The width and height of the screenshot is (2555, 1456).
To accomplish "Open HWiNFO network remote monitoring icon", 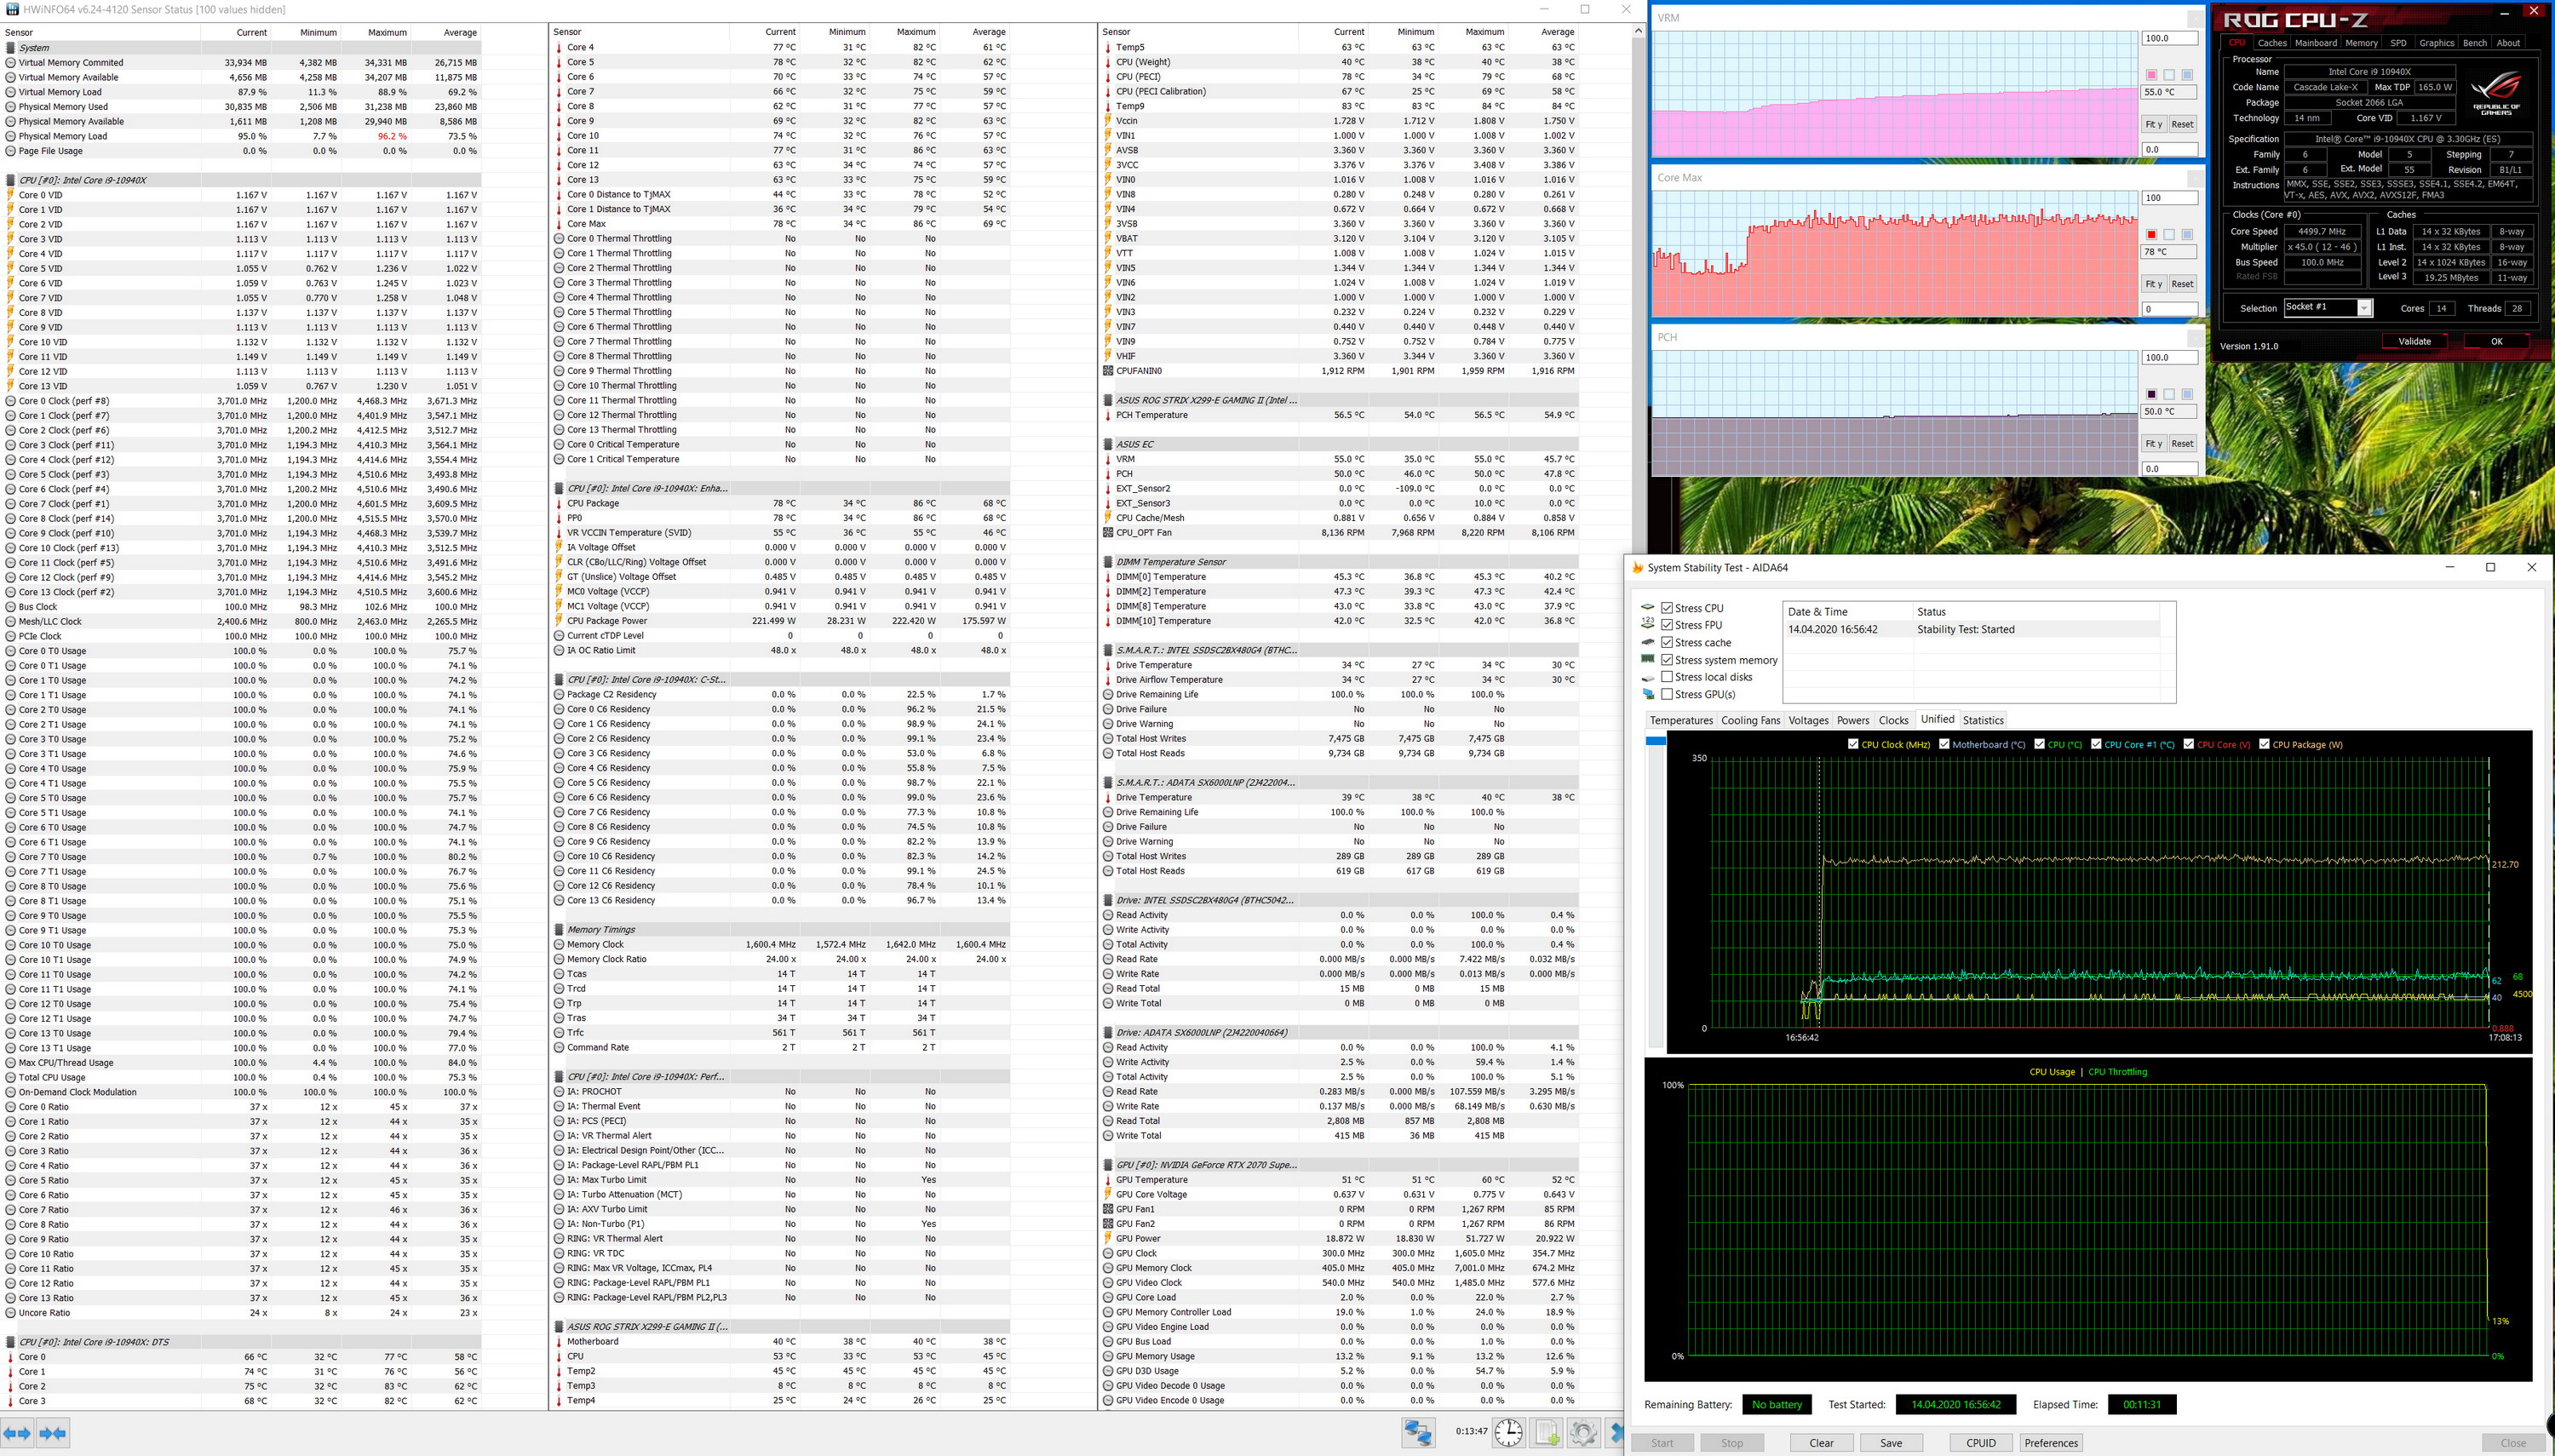I will coord(1417,1433).
